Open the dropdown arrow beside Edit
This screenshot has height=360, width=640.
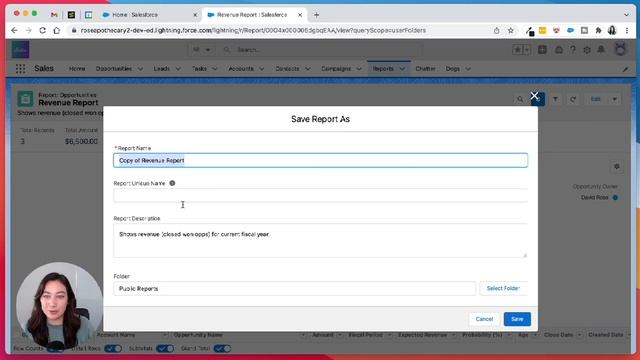(614, 99)
